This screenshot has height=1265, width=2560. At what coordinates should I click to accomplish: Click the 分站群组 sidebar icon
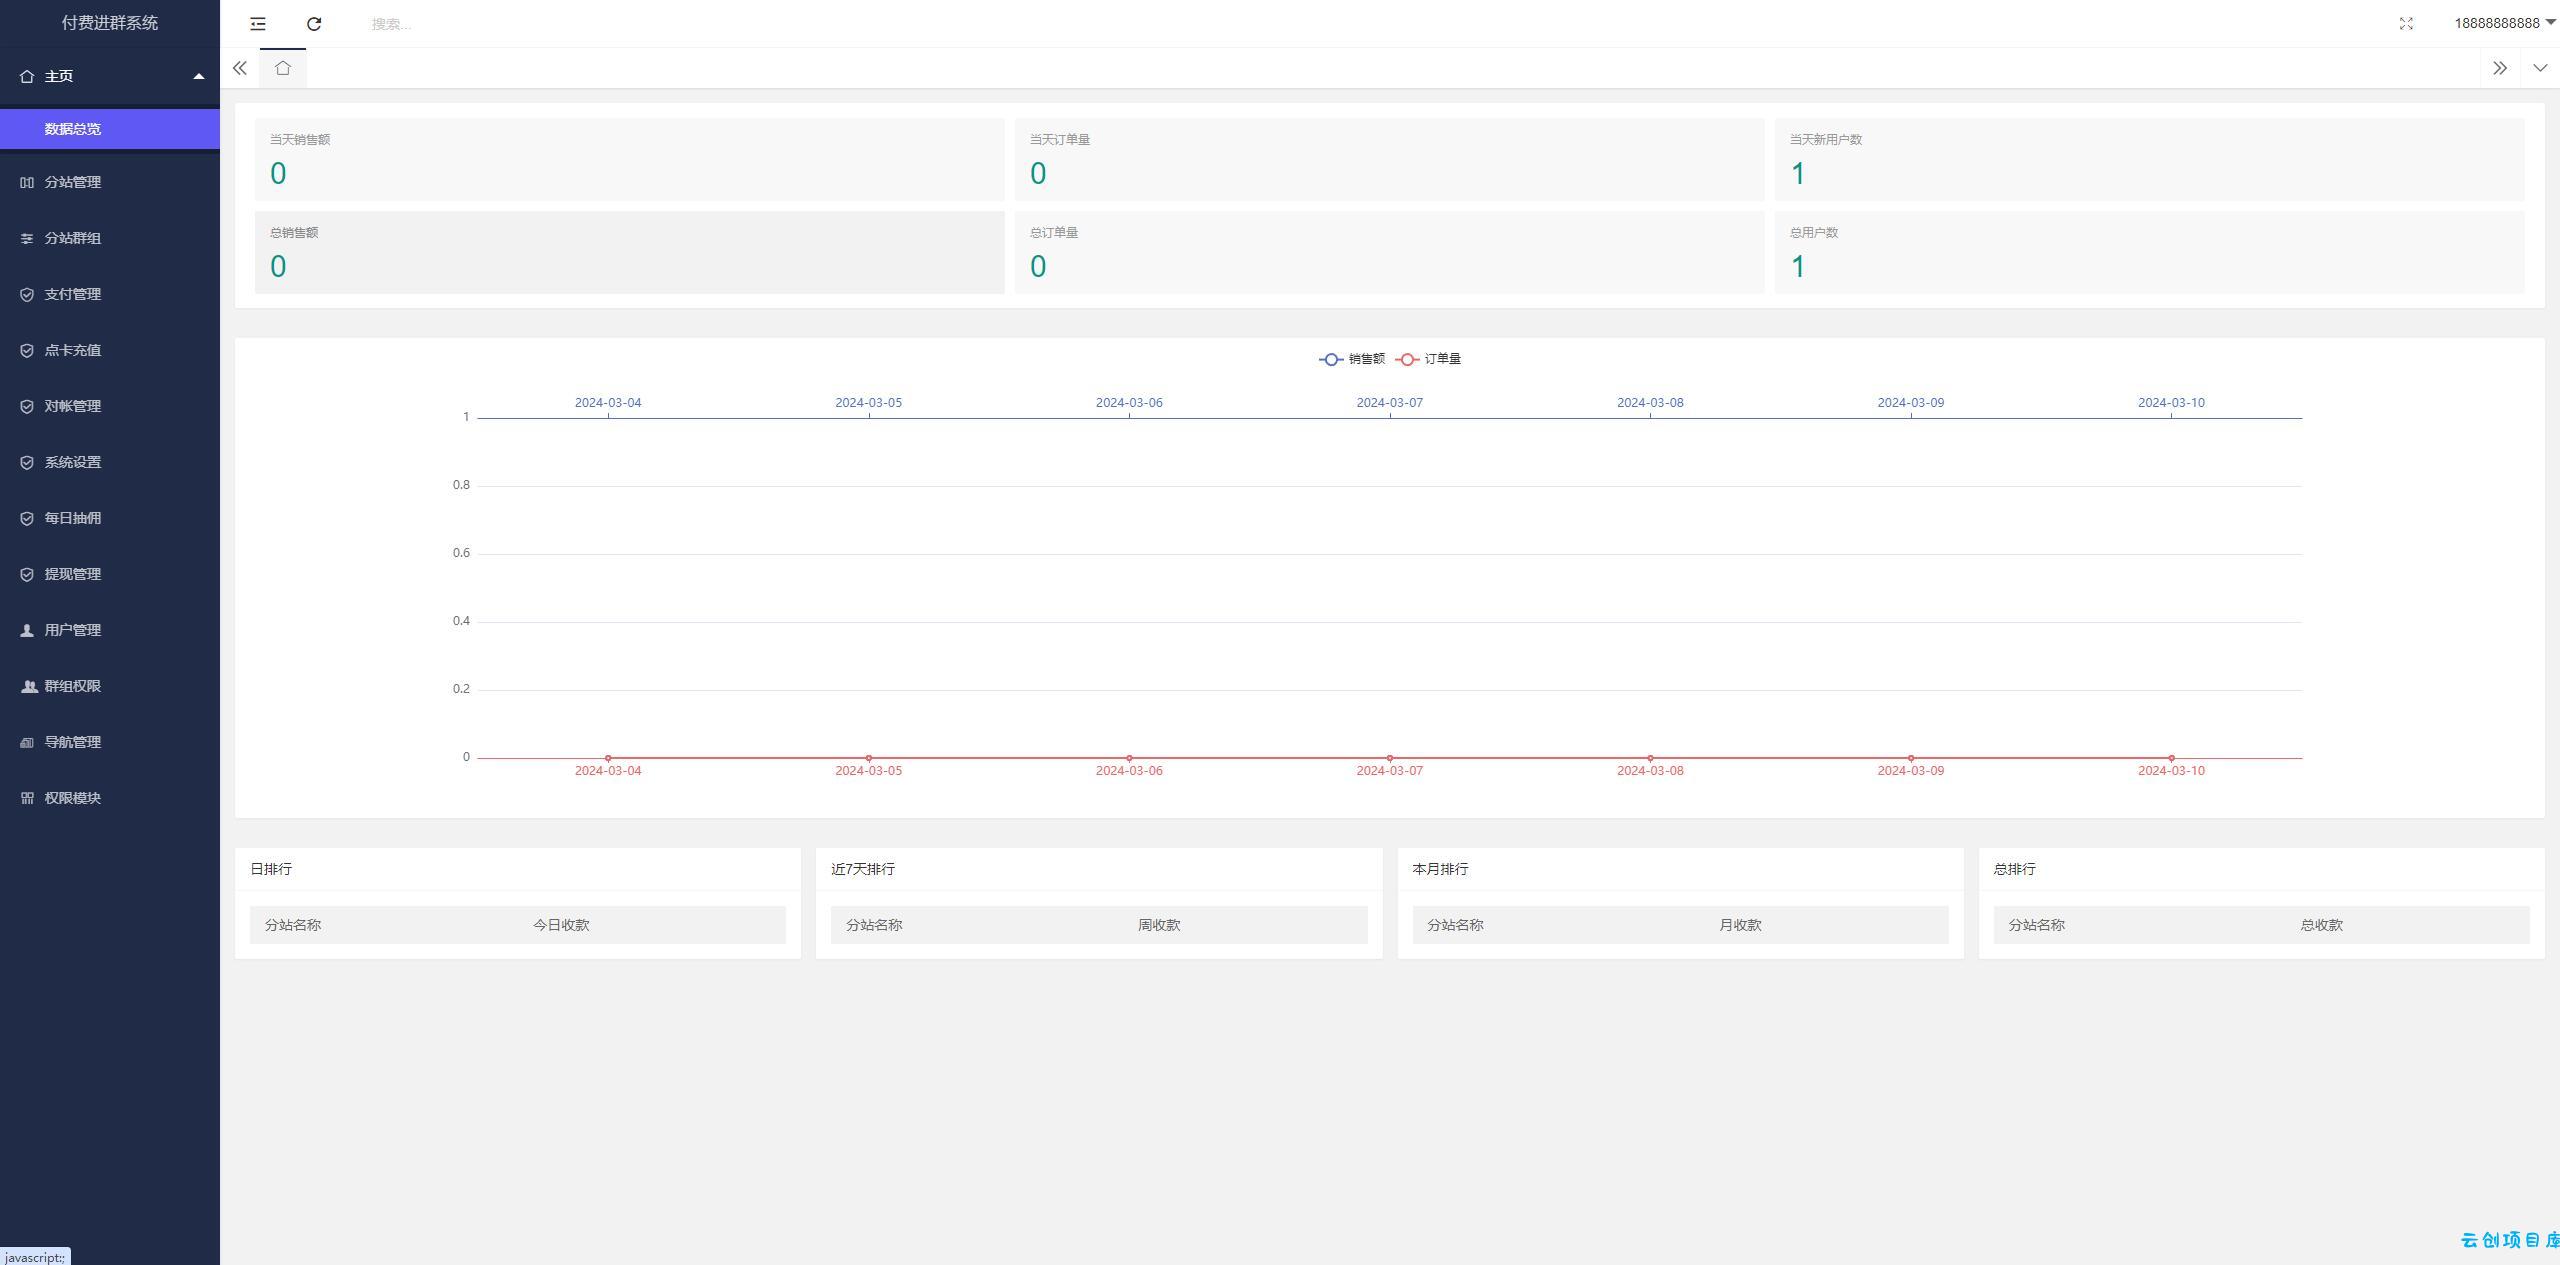click(27, 238)
